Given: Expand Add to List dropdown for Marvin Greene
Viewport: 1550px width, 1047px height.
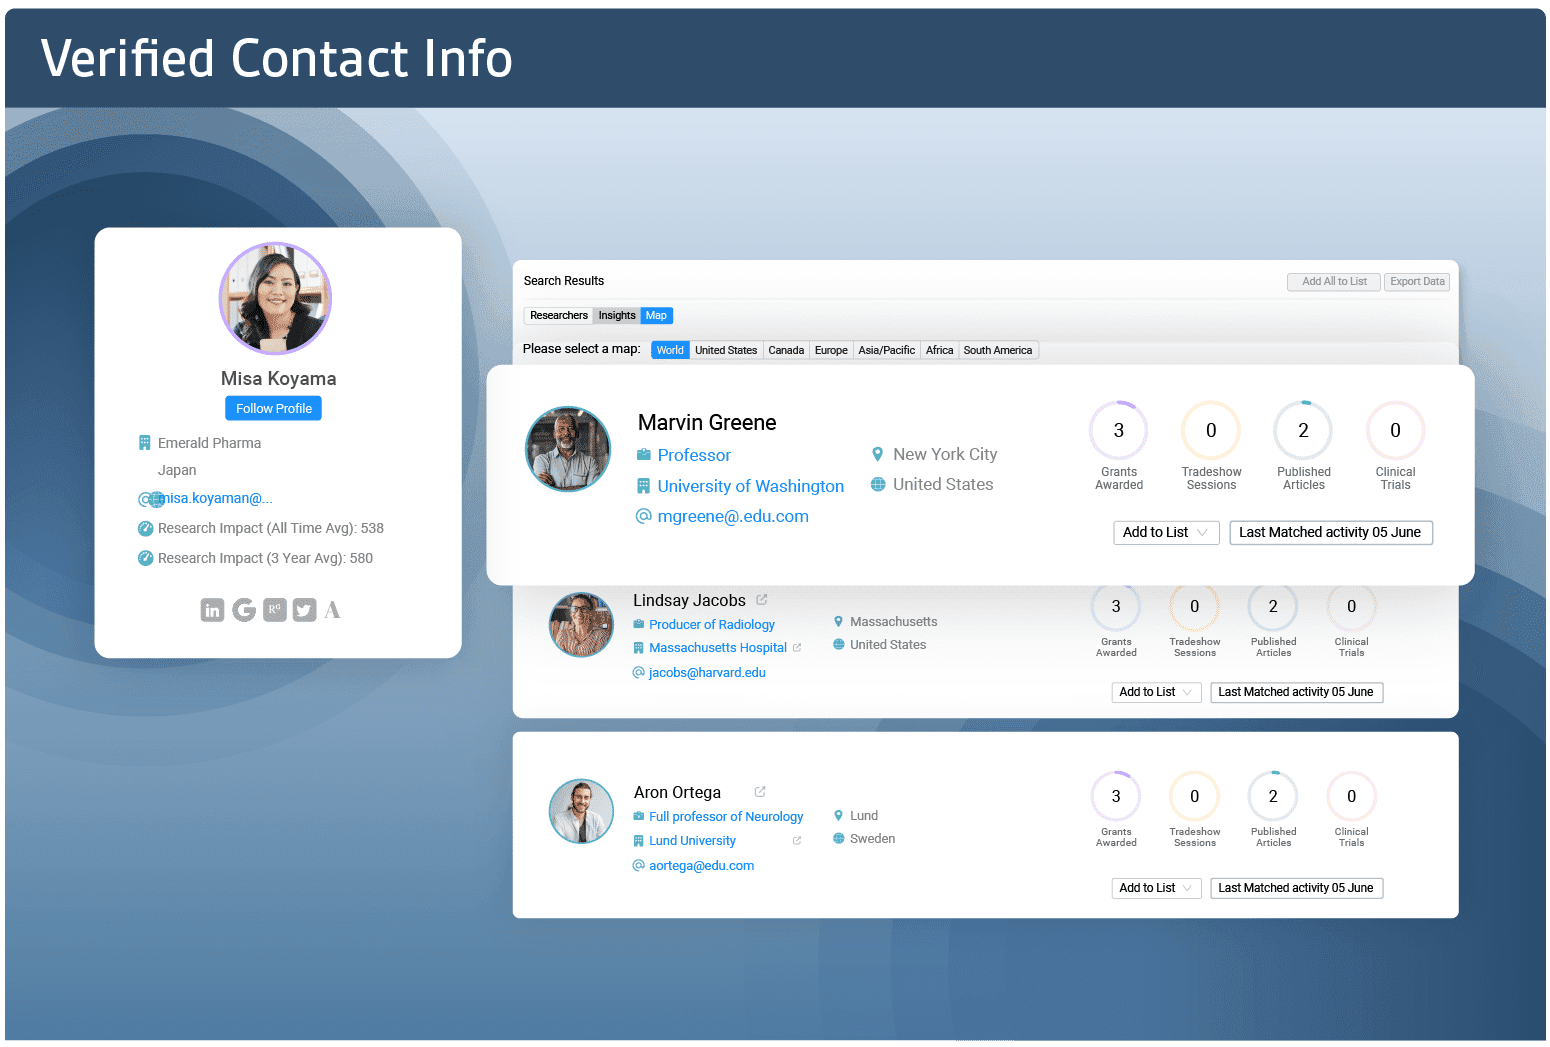Looking at the screenshot, I should coord(1166,533).
